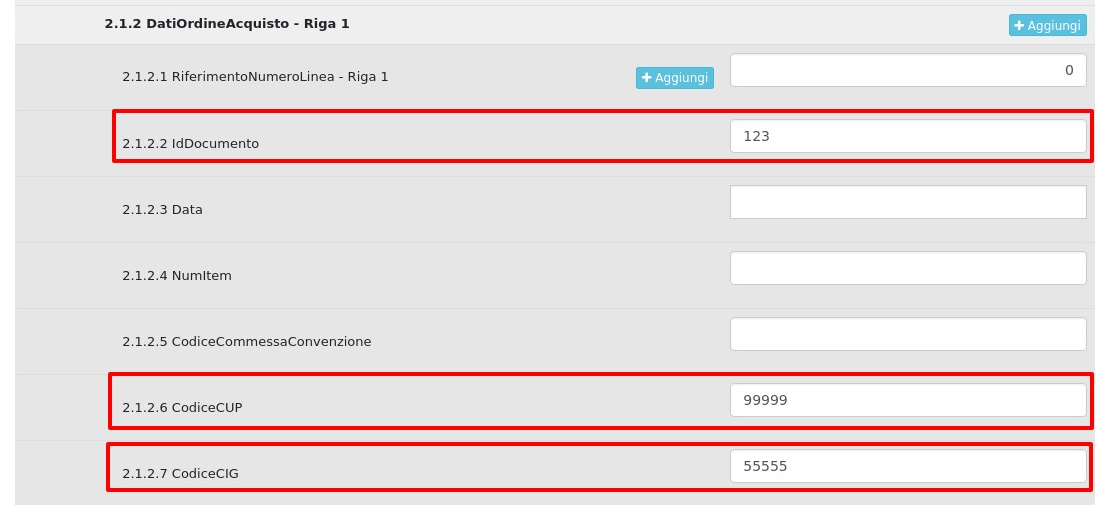
Task: Click the DatiOrdineAcquisto - Riga 1 heading
Action: coord(227,23)
